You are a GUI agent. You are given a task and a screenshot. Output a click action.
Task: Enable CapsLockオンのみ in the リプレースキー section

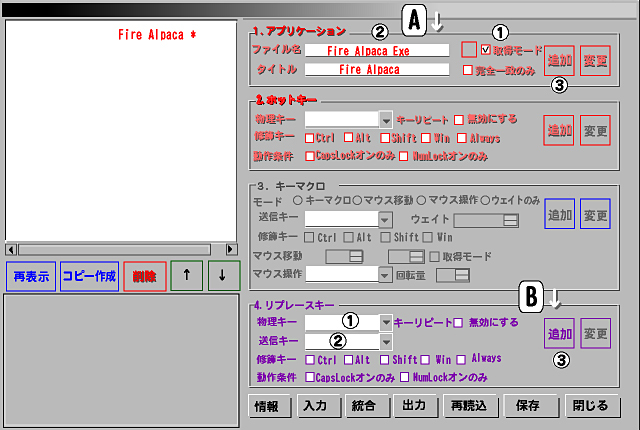[x=310, y=377]
